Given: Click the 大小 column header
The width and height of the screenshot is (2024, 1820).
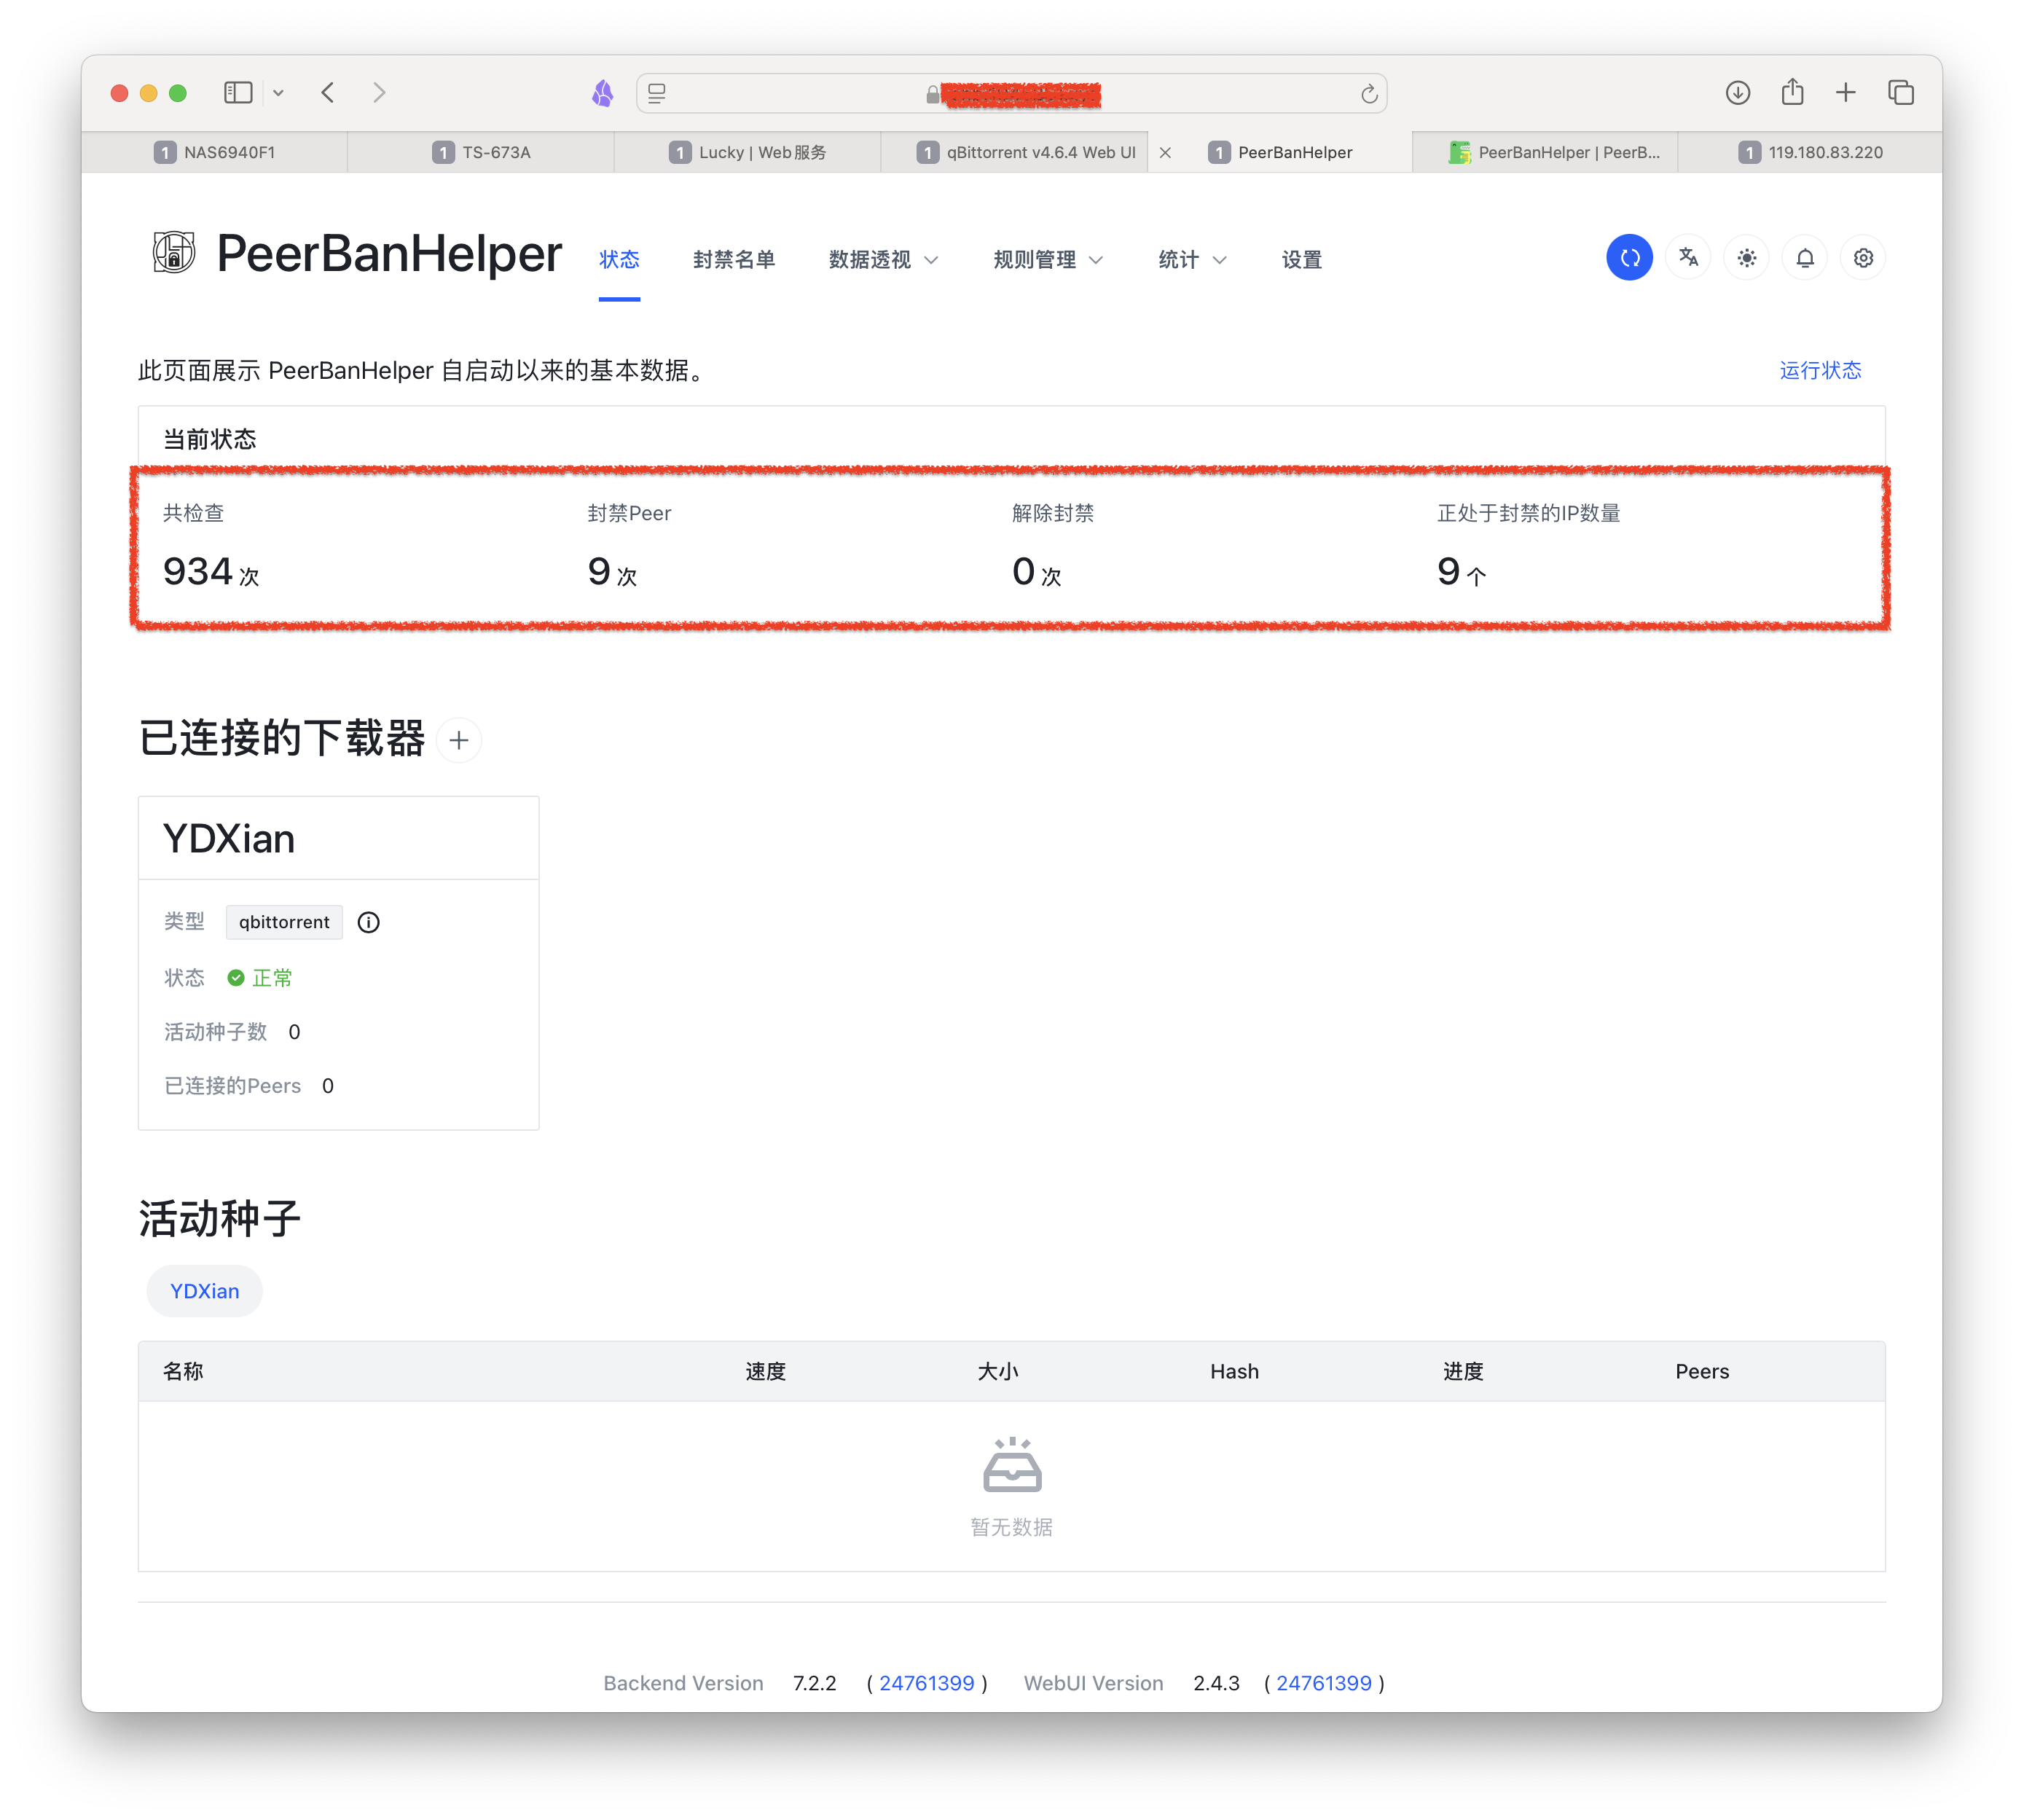Looking at the screenshot, I should coord(998,1371).
